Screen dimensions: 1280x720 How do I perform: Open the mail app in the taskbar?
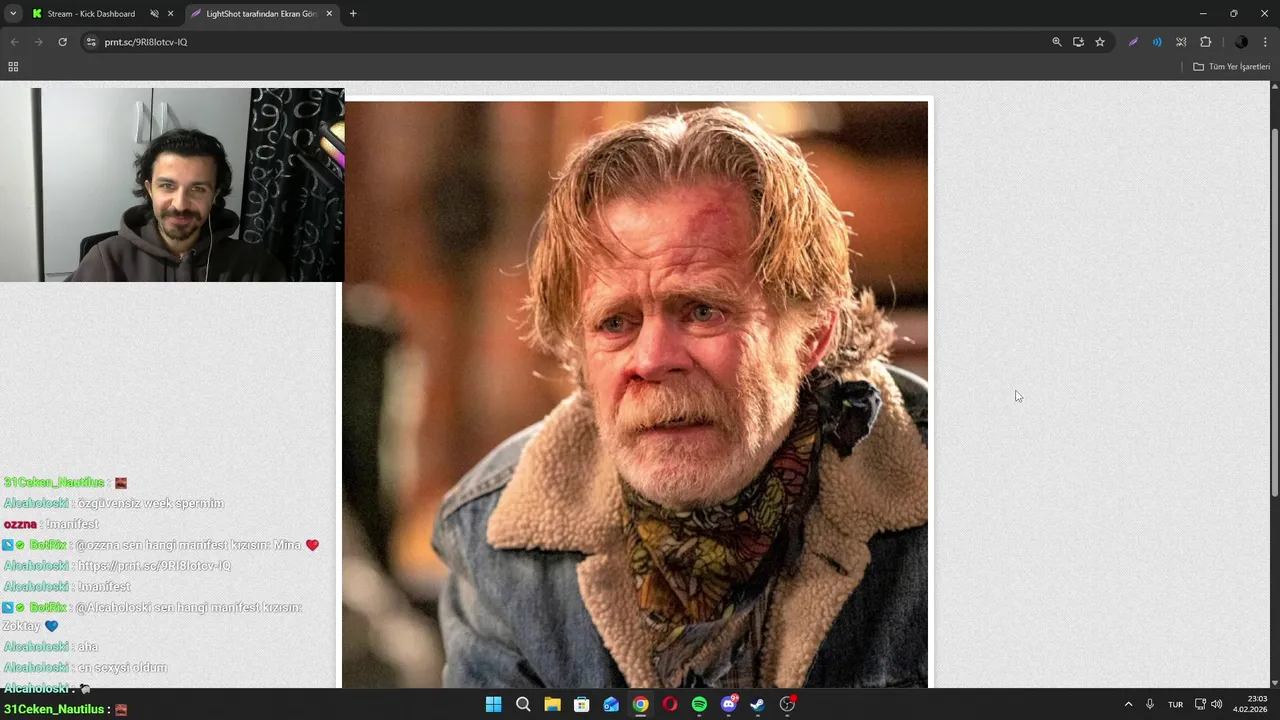pos(611,704)
